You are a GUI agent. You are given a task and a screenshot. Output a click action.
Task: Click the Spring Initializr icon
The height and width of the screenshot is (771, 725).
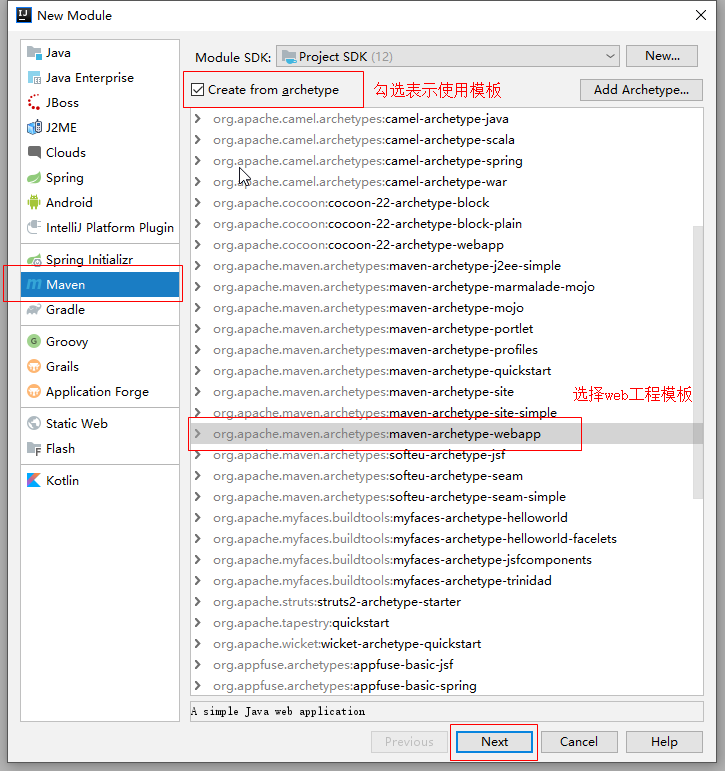[x=34, y=260]
